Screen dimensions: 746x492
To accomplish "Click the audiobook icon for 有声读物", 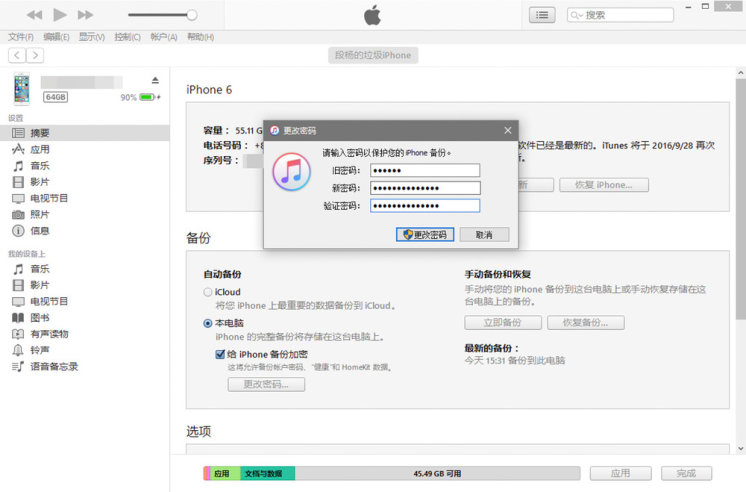I will [x=18, y=334].
